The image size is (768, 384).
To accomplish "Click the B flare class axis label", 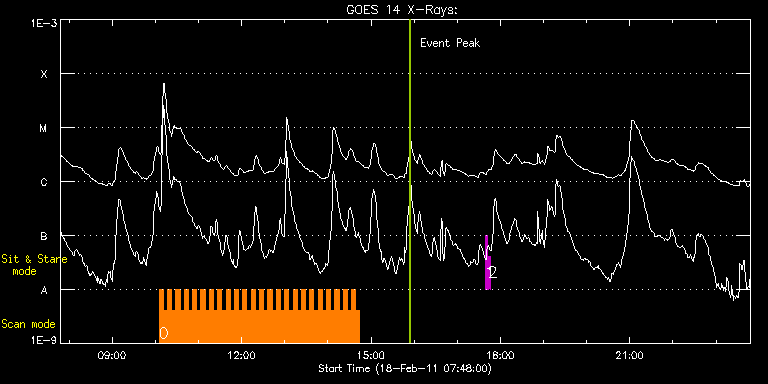I will pos(44,236).
